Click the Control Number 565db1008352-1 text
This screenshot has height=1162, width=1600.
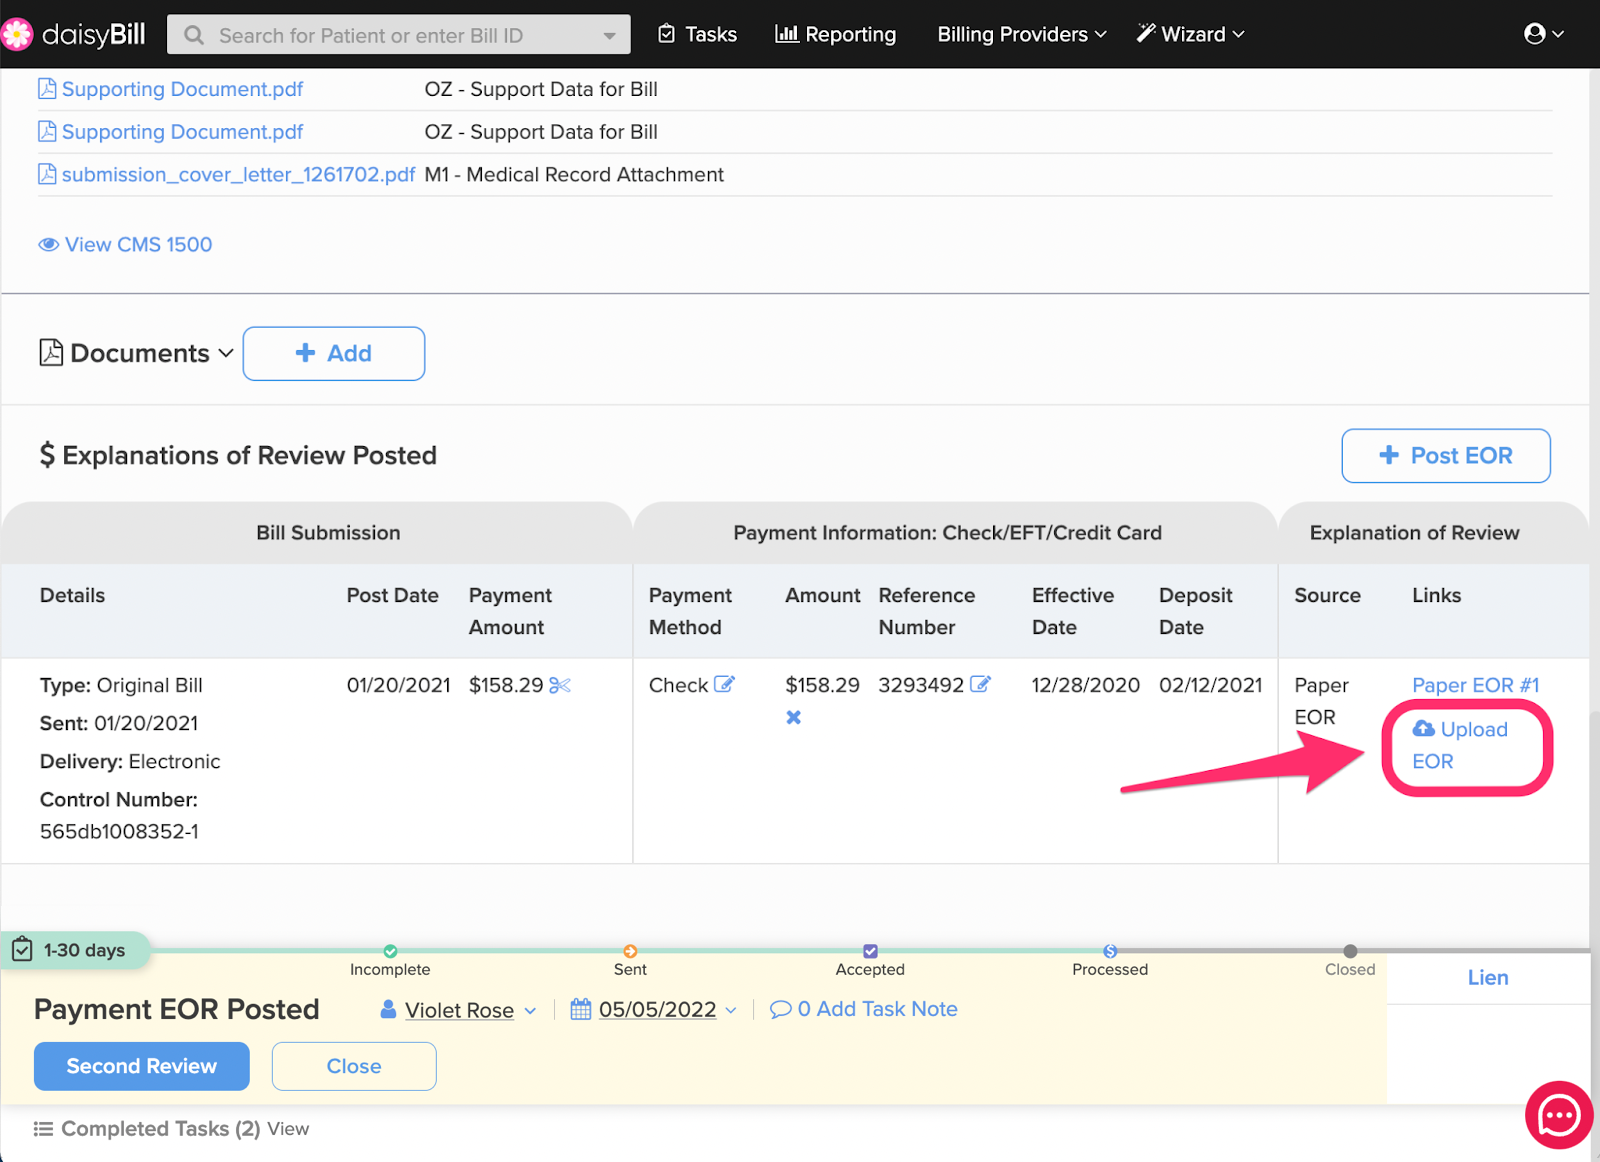click(119, 815)
